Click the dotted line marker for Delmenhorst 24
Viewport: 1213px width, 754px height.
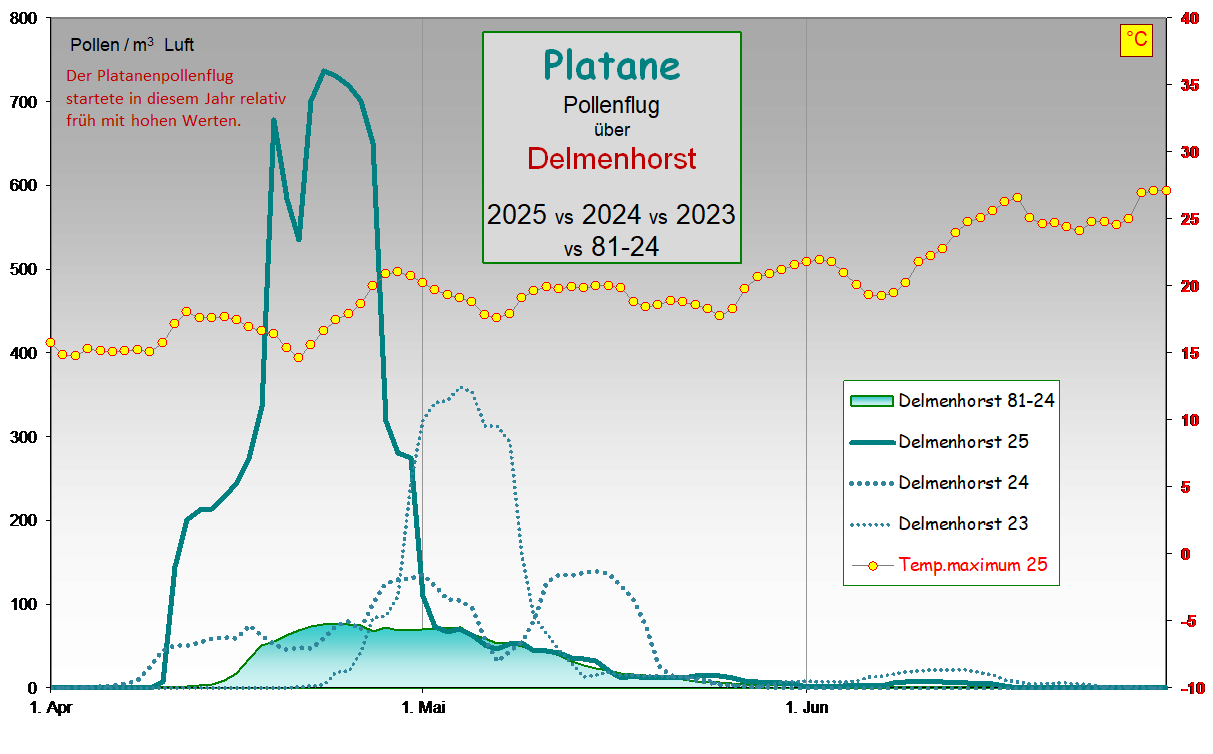[x=870, y=483]
